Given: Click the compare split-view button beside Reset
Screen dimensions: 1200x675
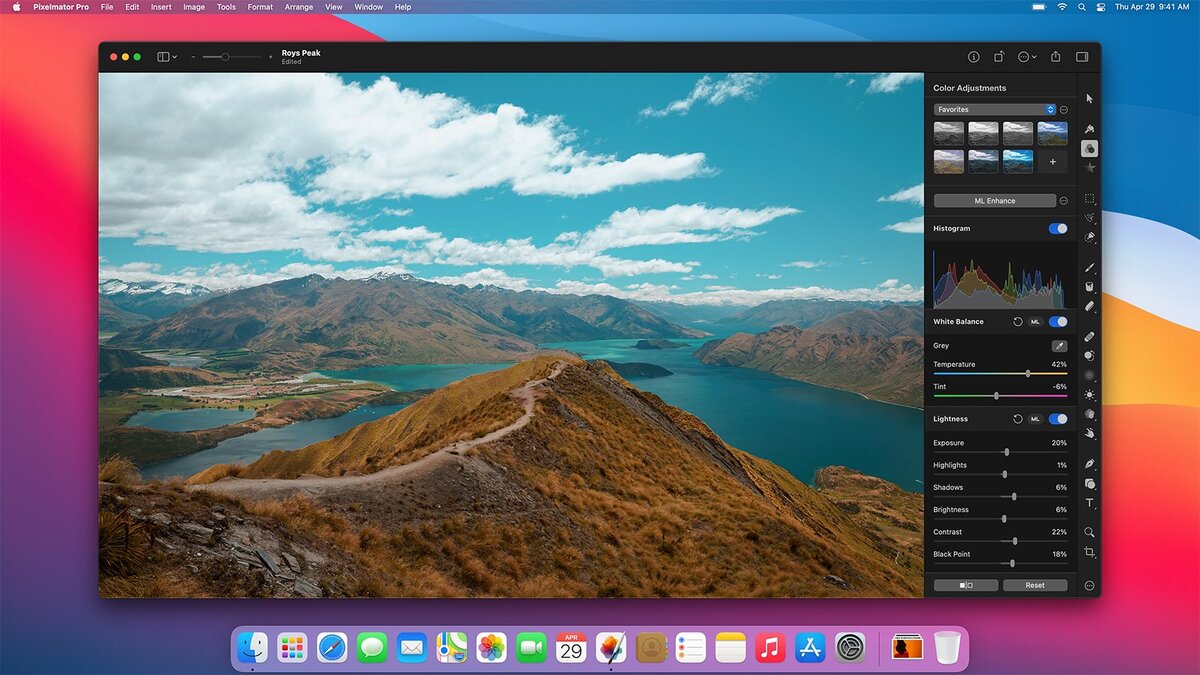Looking at the screenshot, I should click(x=965, y=585).
